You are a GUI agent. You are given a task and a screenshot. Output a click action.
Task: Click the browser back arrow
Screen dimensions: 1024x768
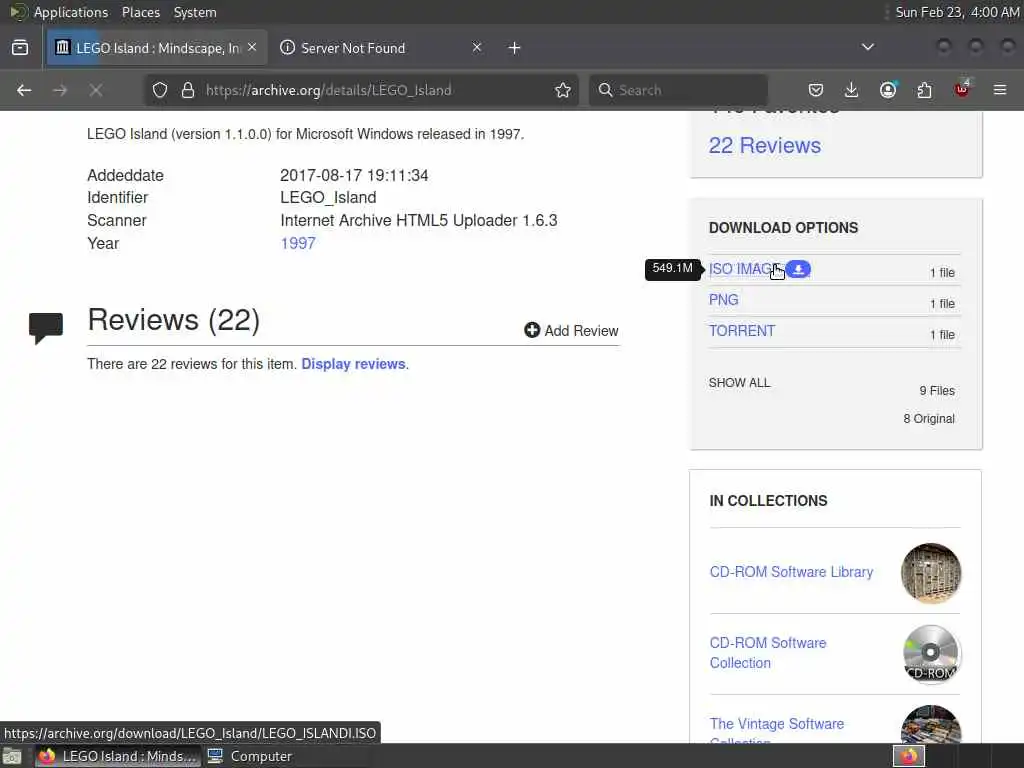(24, 90)
